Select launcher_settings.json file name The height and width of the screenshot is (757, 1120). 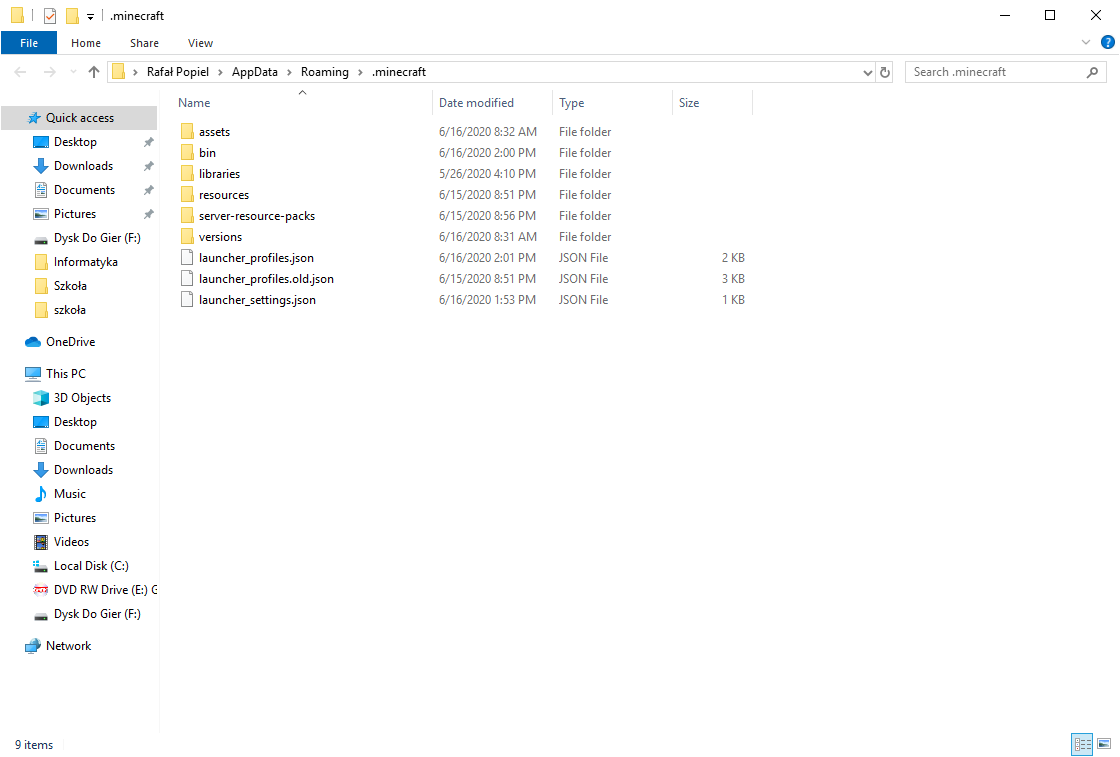point(257,300)
